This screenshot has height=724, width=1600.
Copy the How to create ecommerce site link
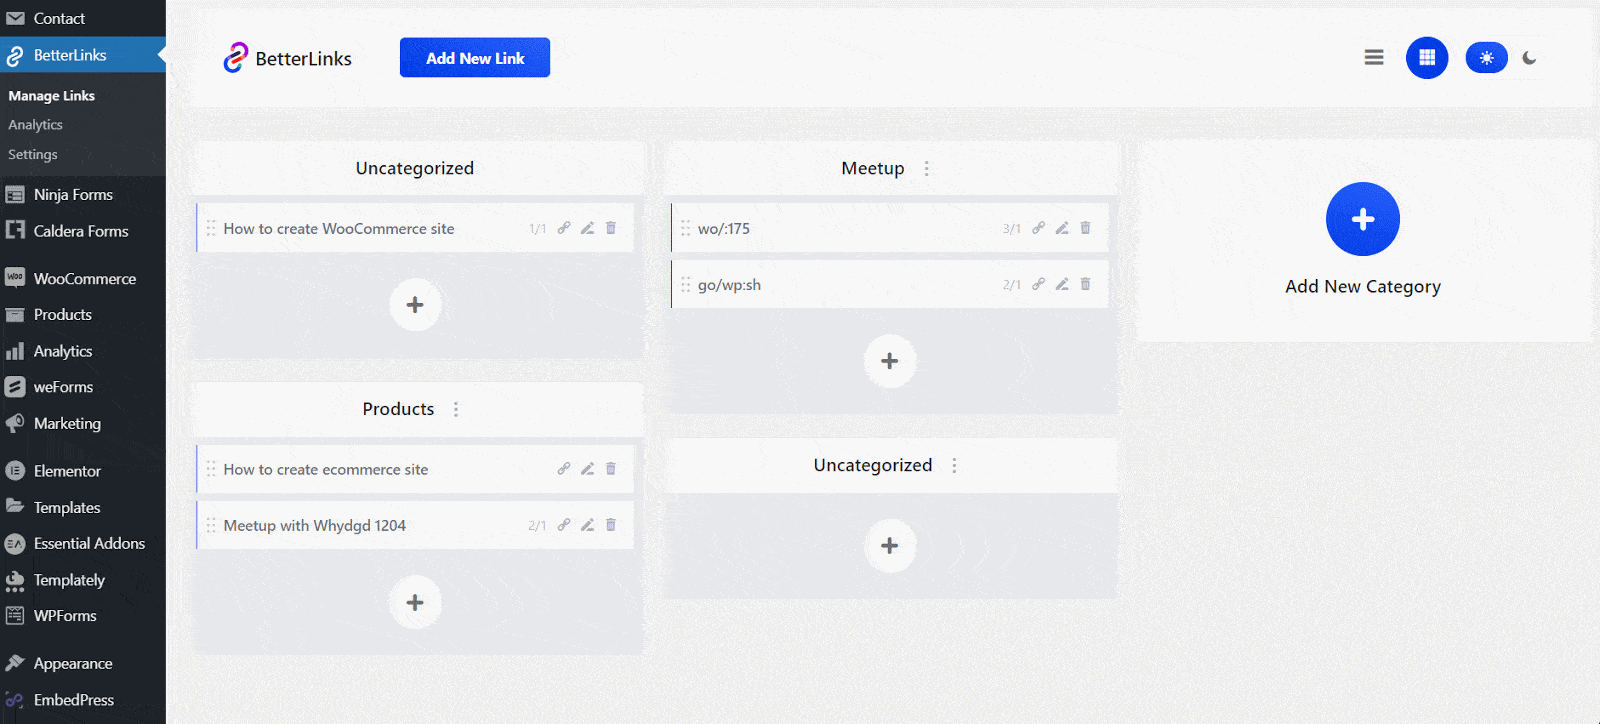(x=564, y=469)
